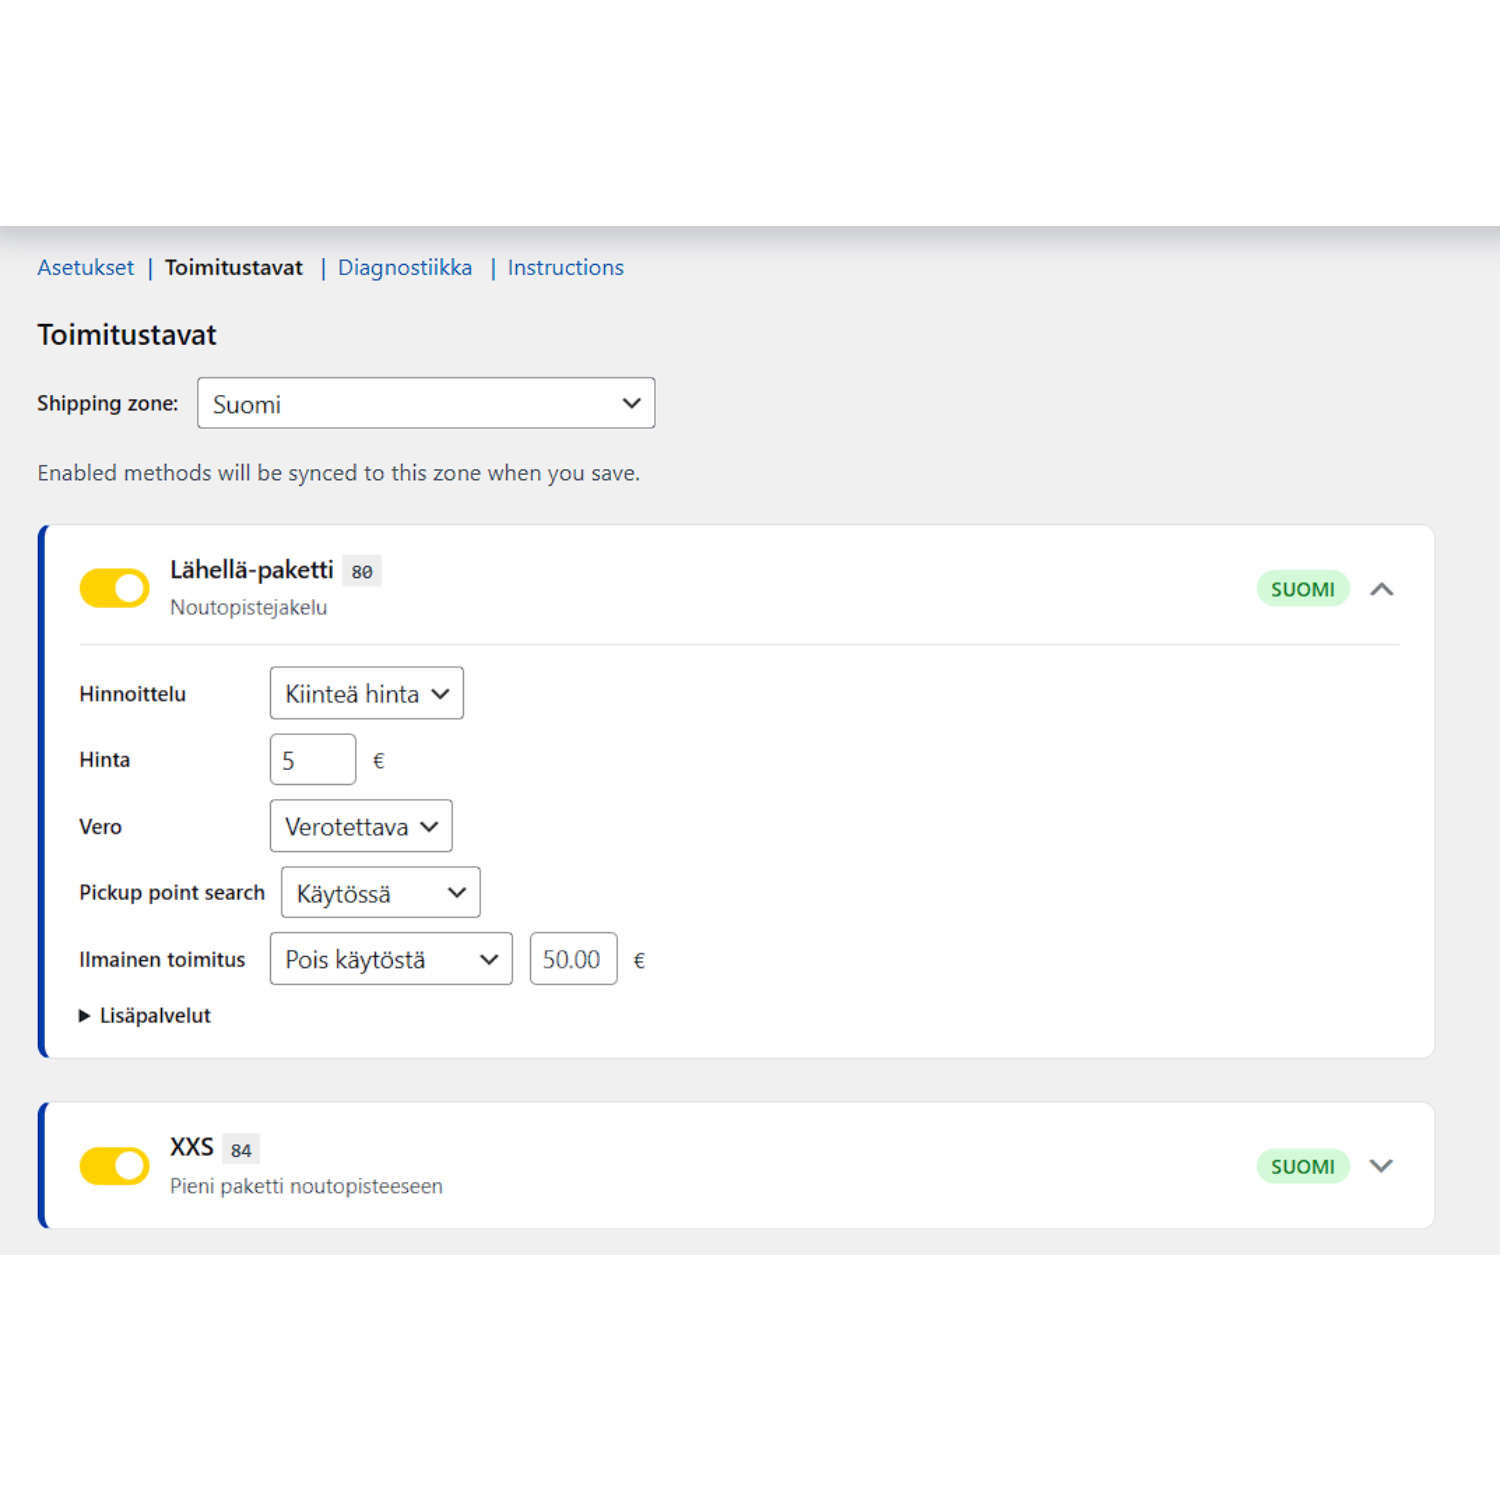Open the Shipping zone dropdown
This screenshot has width=1500, height=1500.
coord(426,403)
